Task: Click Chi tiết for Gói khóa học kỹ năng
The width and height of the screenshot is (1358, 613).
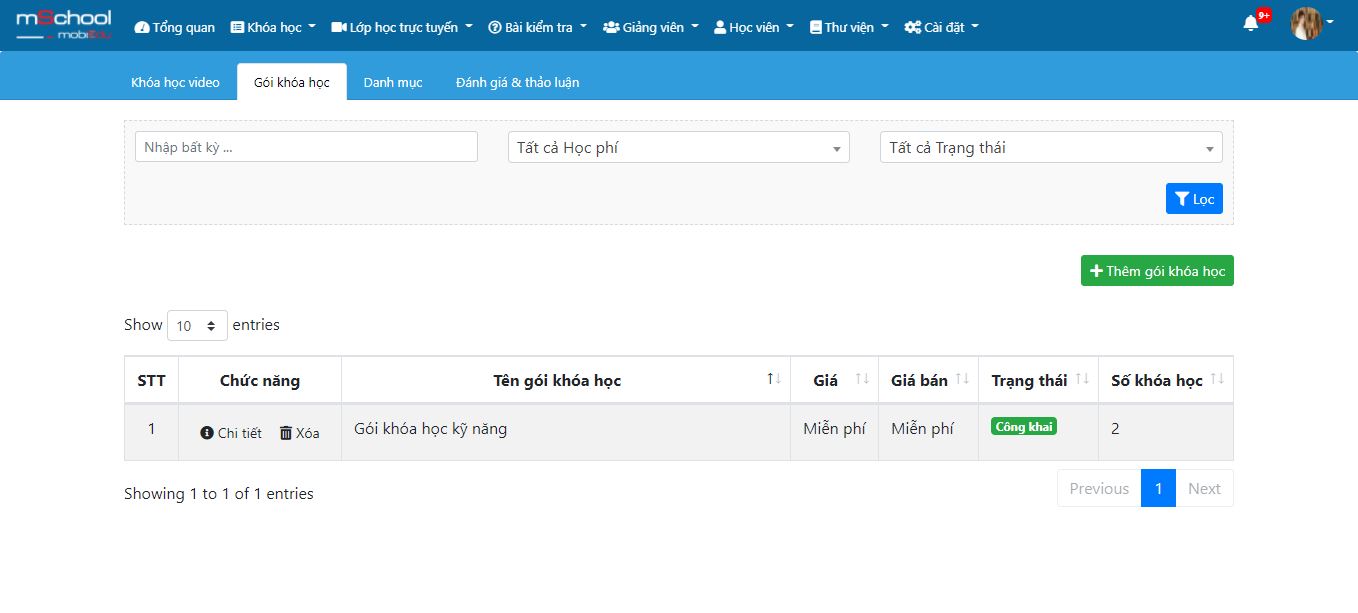Action: 231,433
